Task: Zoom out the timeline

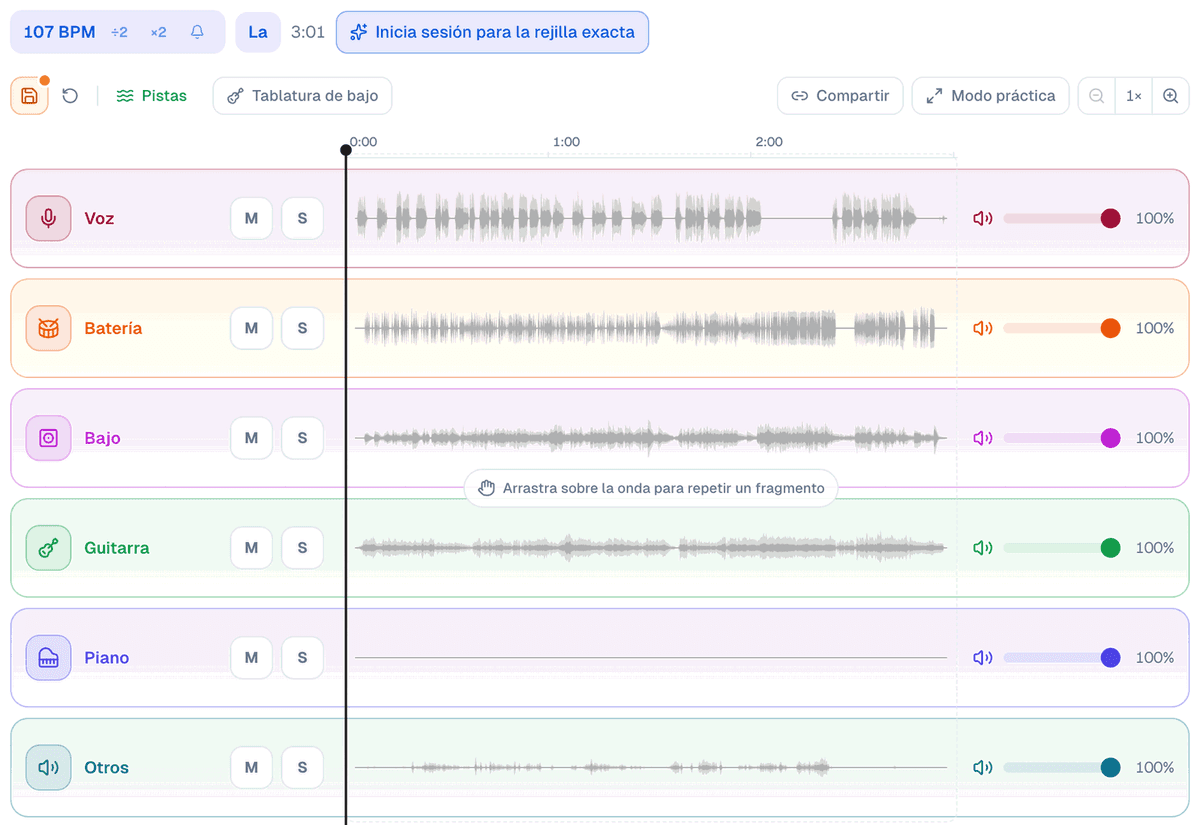Action: tap(1097, 96)
